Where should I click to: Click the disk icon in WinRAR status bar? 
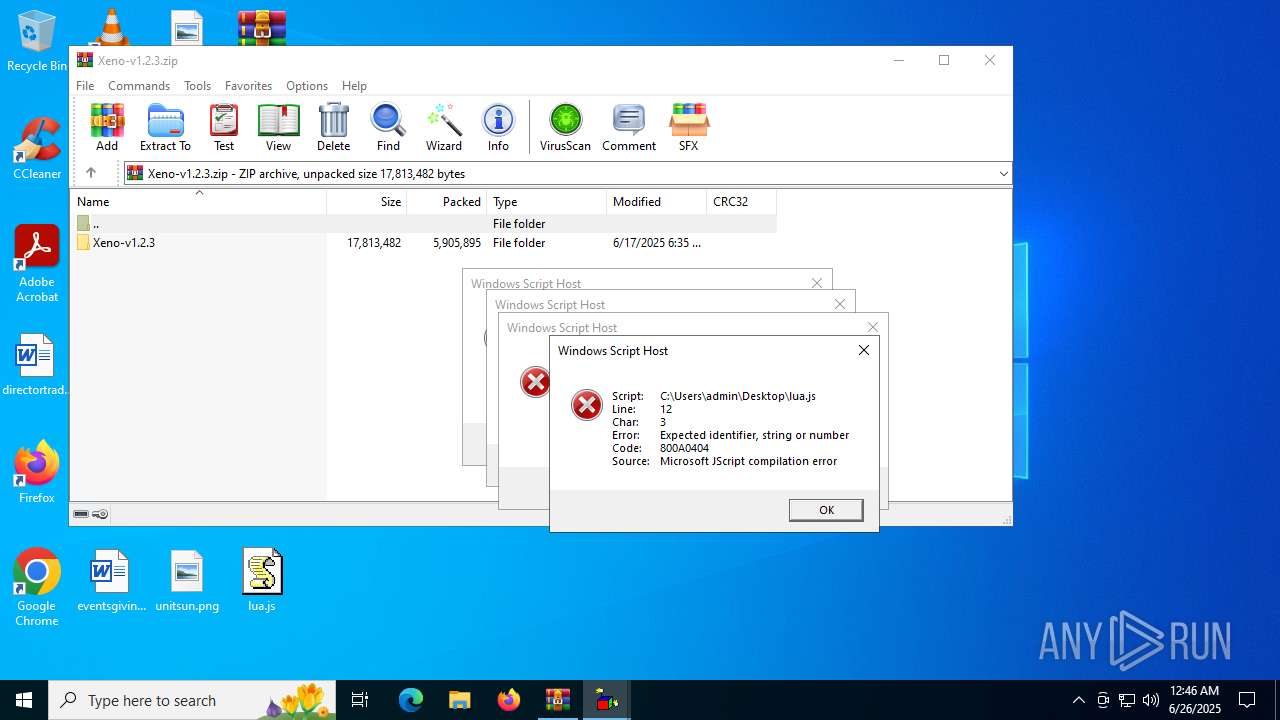pos(81,514)
